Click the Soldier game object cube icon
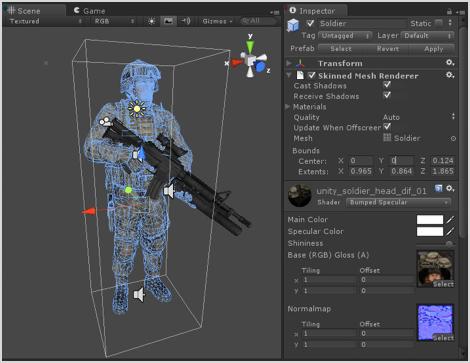 click(x=293, y=25)
